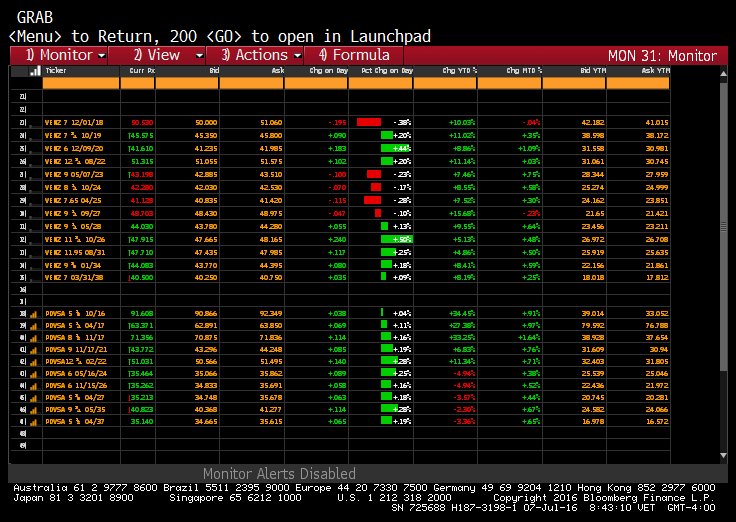Select the VENZ 6 12/09/20 ticker
This screenshot has height=522, width=736.
74,149
